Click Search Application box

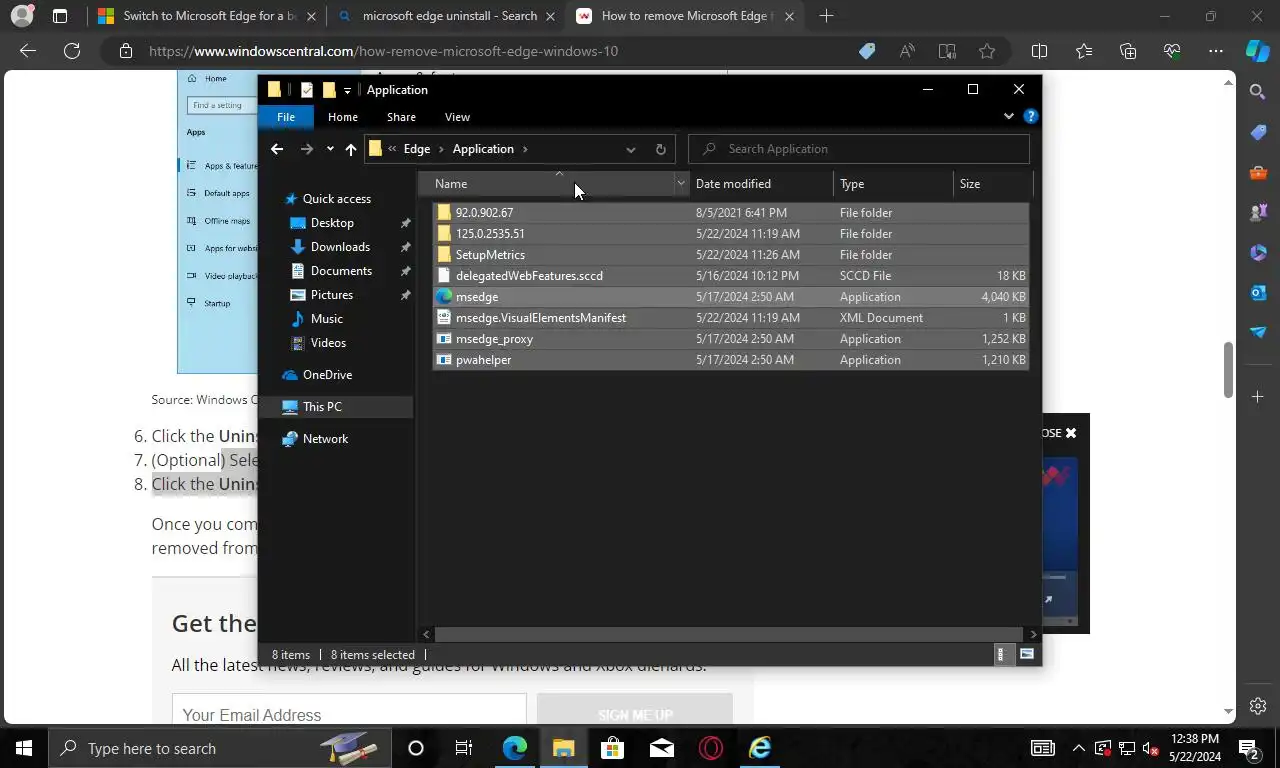[859, 149]
